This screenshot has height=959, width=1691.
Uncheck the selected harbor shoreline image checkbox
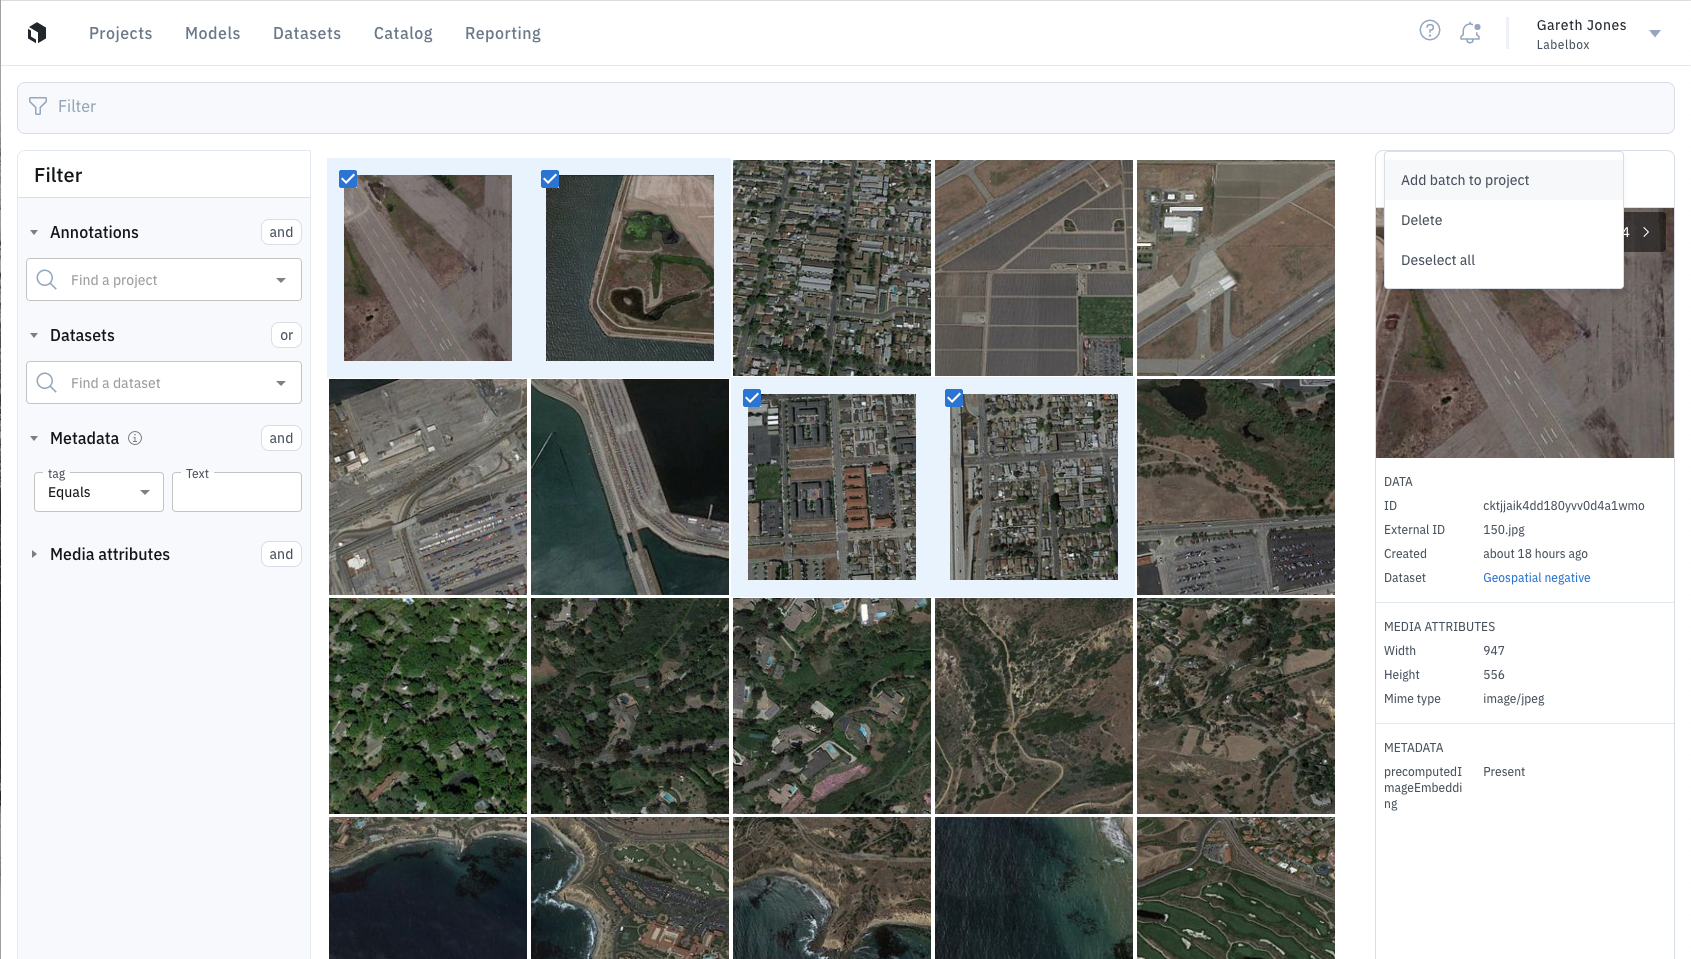[550, 179]
